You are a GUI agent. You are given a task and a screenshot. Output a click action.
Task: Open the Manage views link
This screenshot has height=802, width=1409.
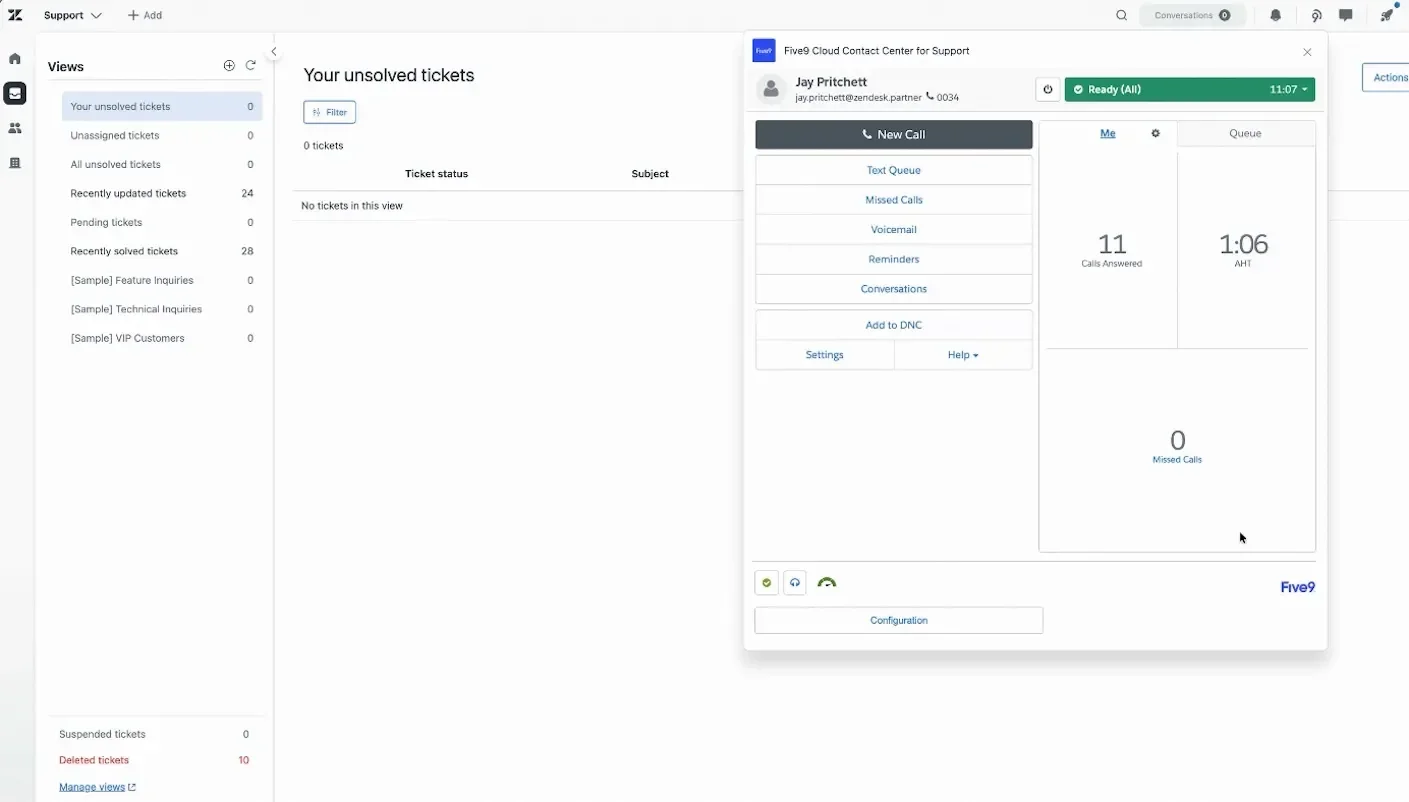[x=97, y=787]
